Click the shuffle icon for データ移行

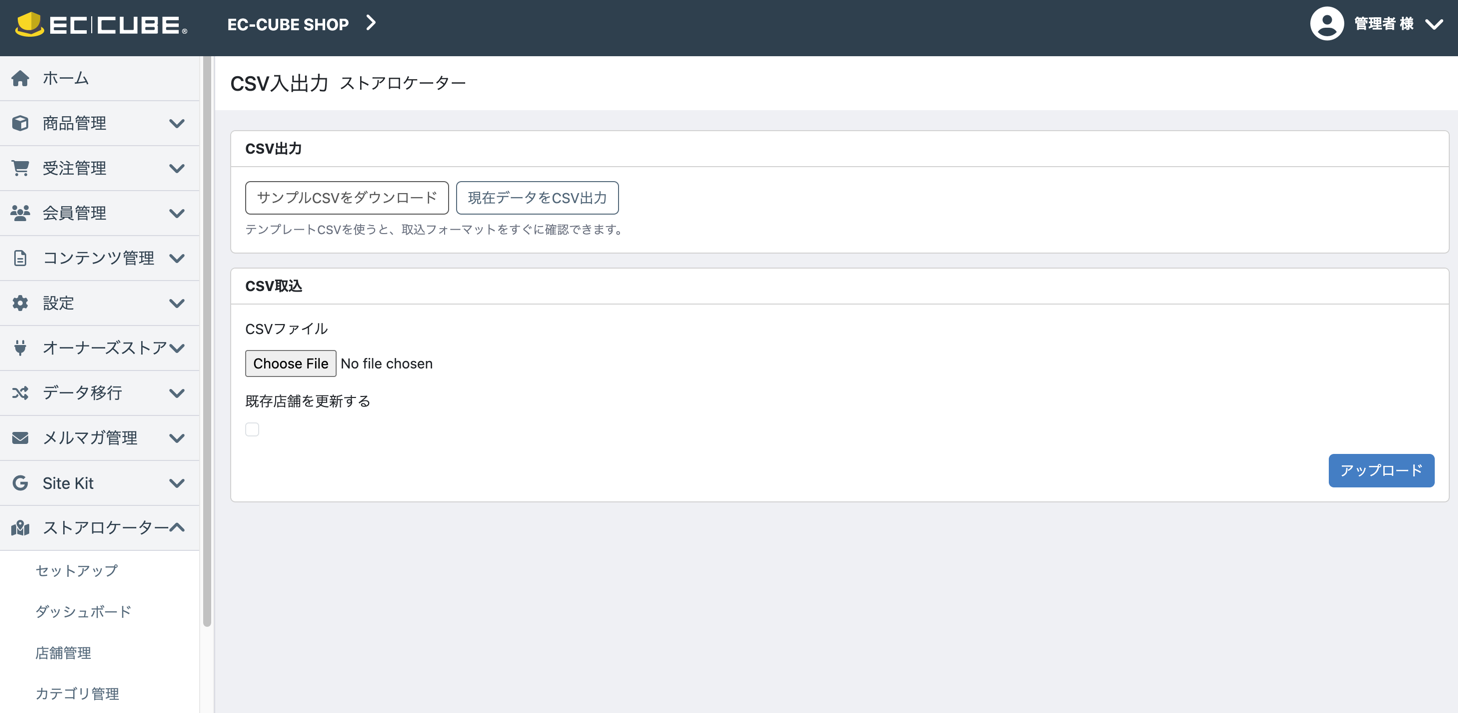pos(20,393)
